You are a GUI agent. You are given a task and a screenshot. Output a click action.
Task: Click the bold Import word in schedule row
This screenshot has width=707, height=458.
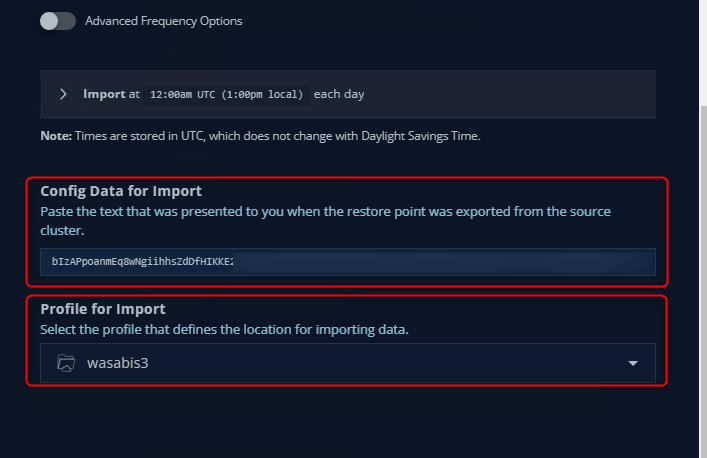click(x=104, y=94)
